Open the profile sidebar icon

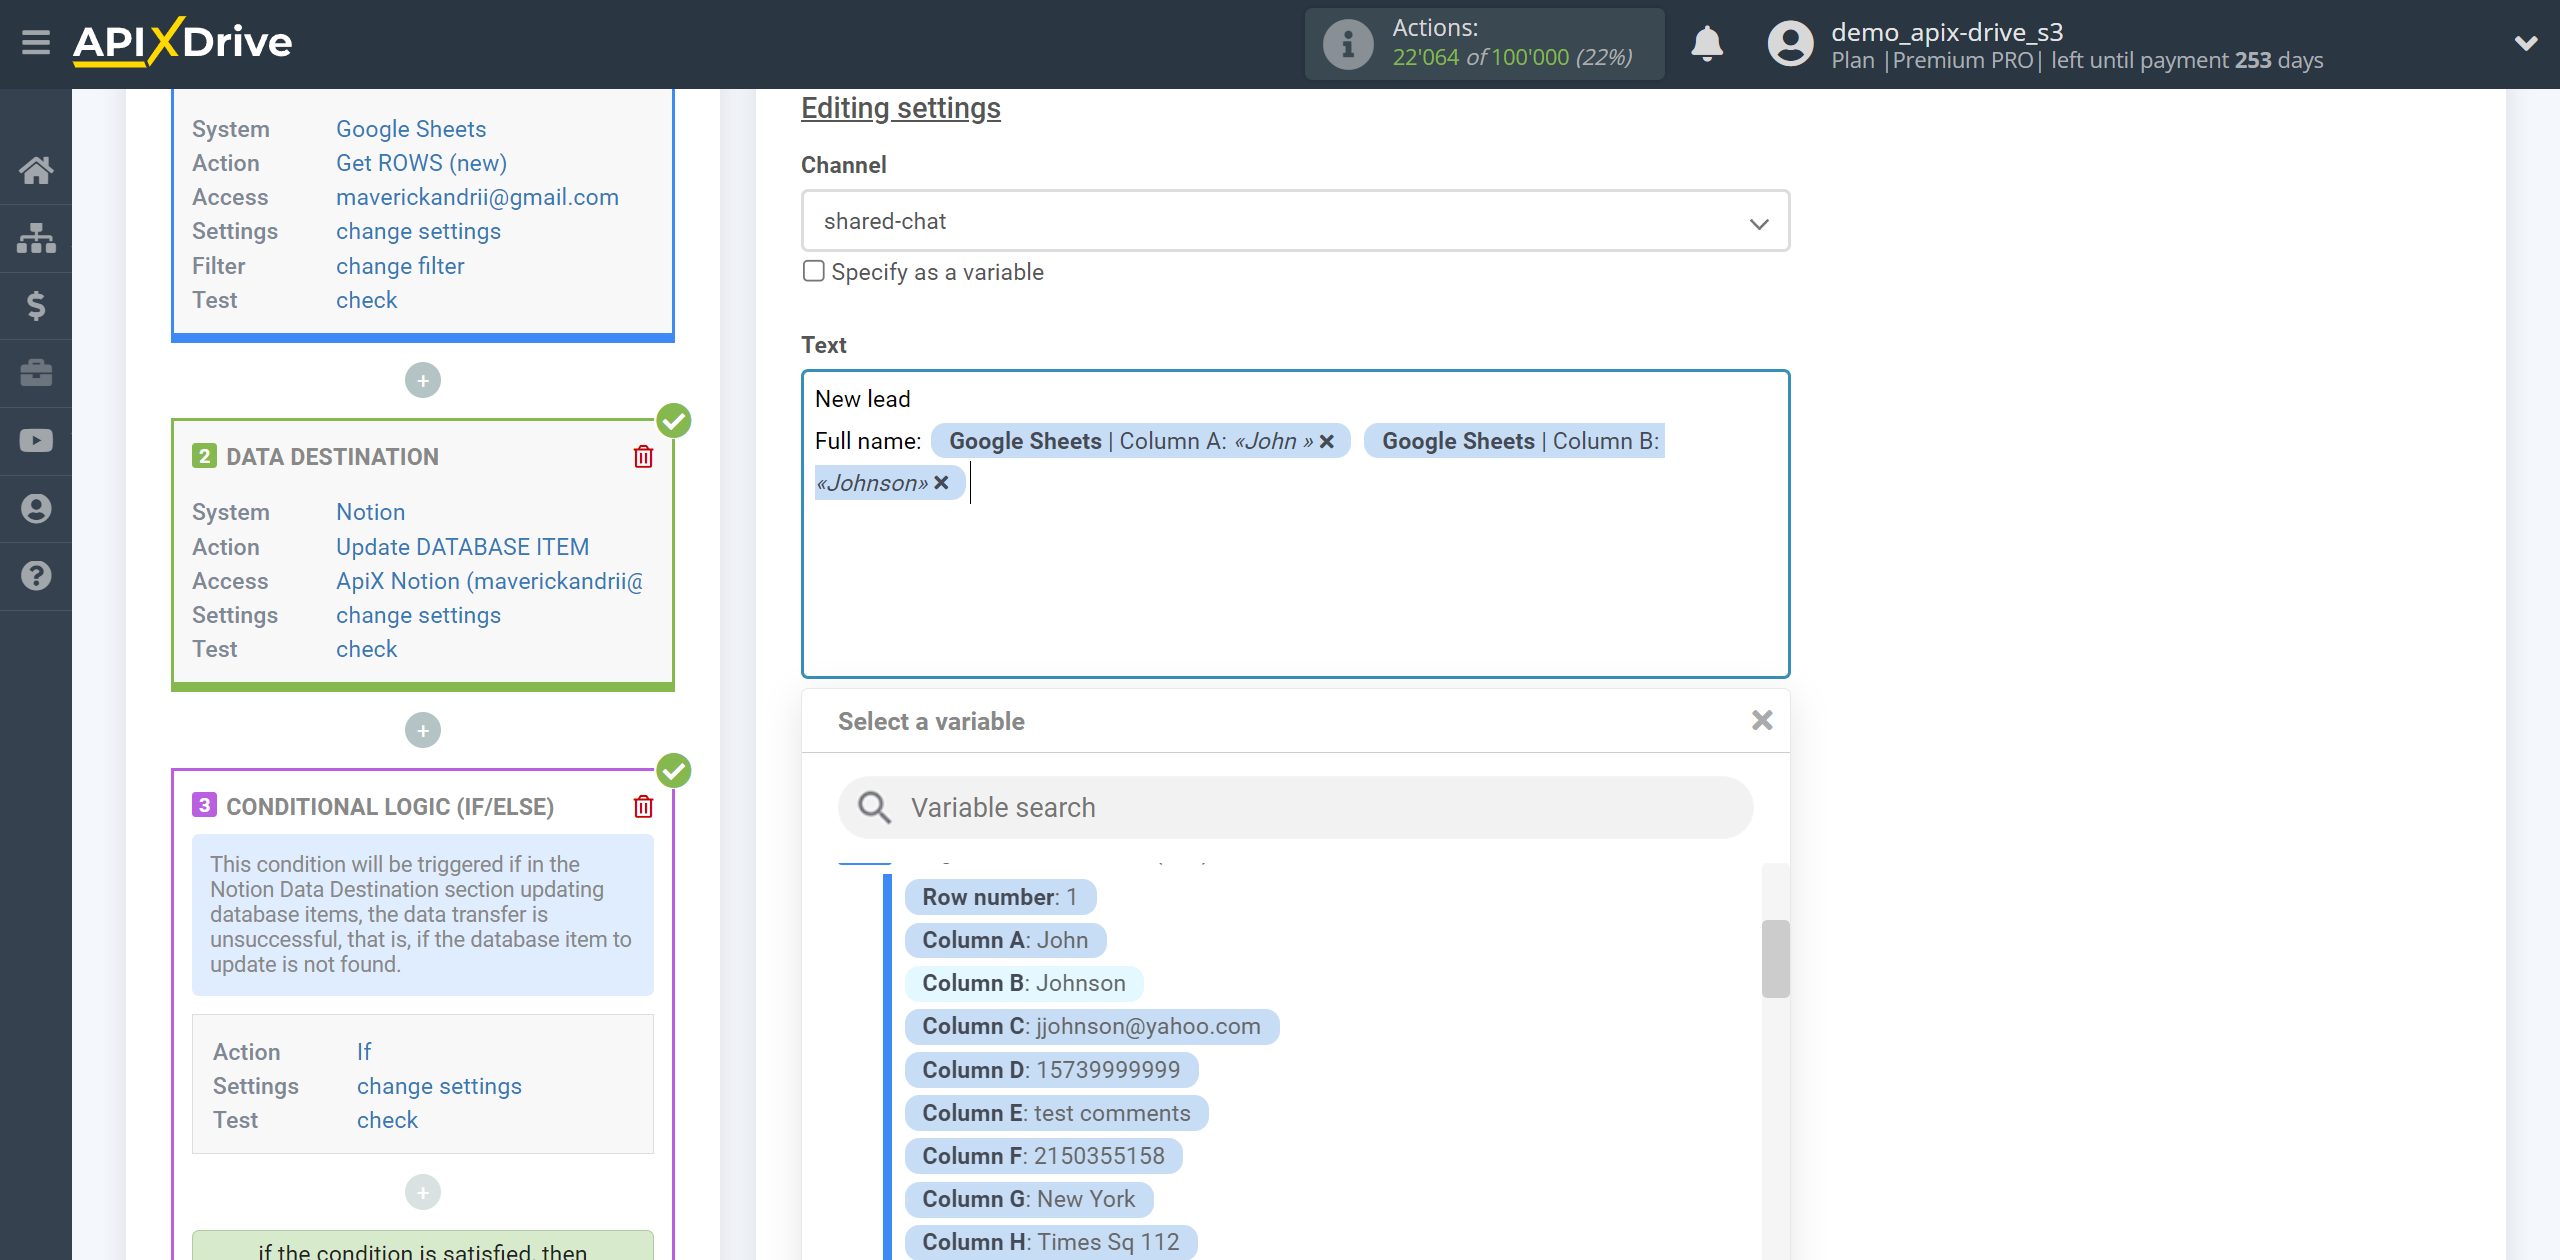36,508
